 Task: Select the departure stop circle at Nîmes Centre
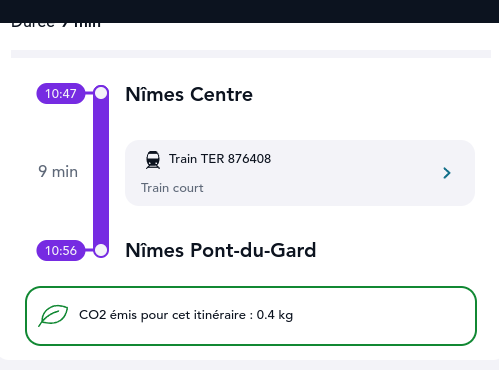[x=101, y=93]
